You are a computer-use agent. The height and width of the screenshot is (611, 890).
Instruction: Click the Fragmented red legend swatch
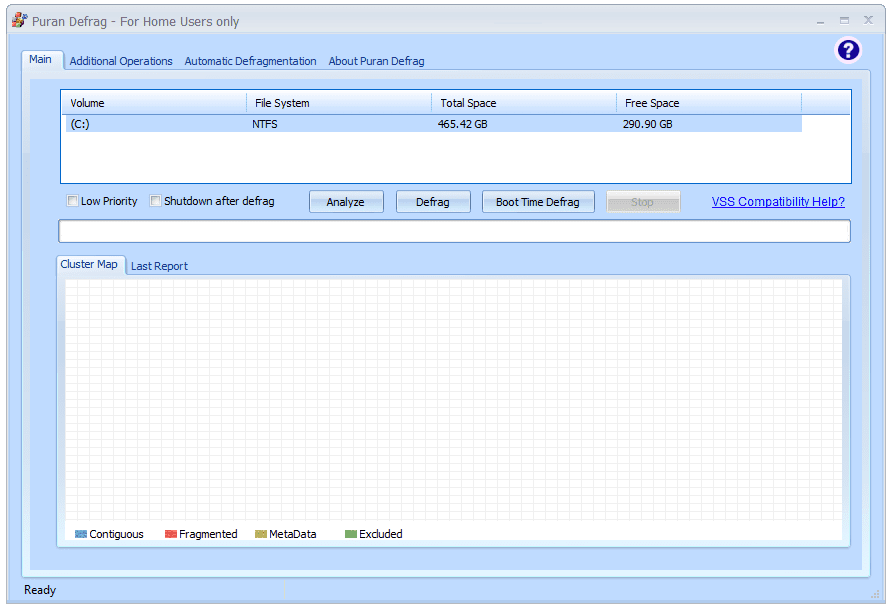pyautogui.click(x=171, y=534)
